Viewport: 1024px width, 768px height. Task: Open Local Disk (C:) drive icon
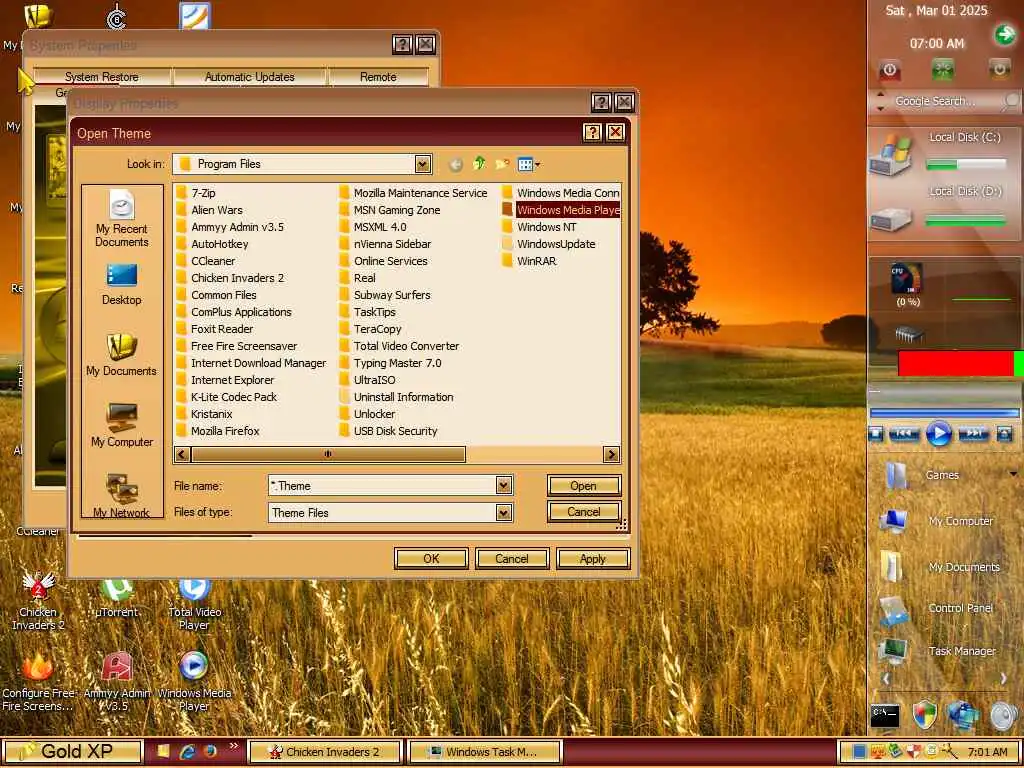click(891, 155)
